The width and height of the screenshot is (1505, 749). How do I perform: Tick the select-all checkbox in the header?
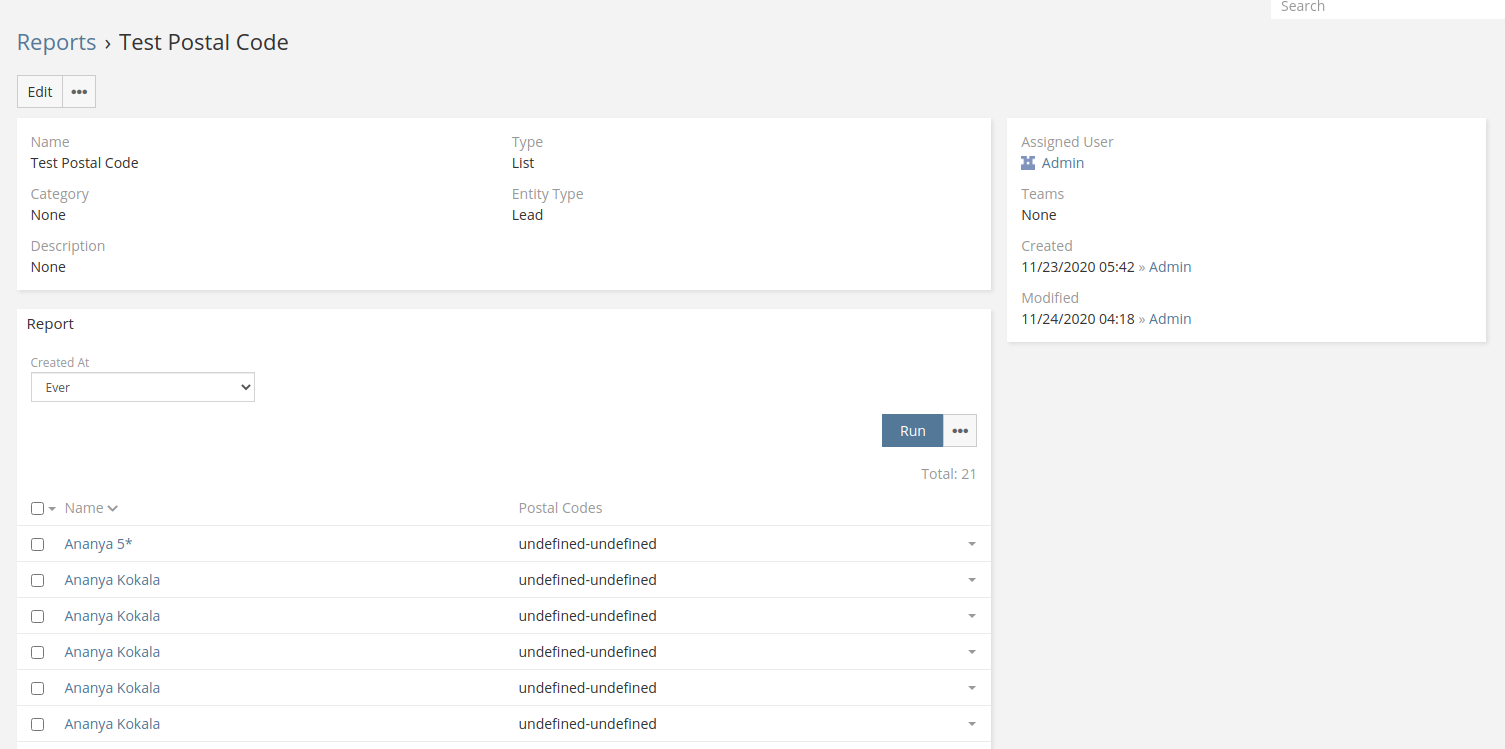[x=37, y=509]
